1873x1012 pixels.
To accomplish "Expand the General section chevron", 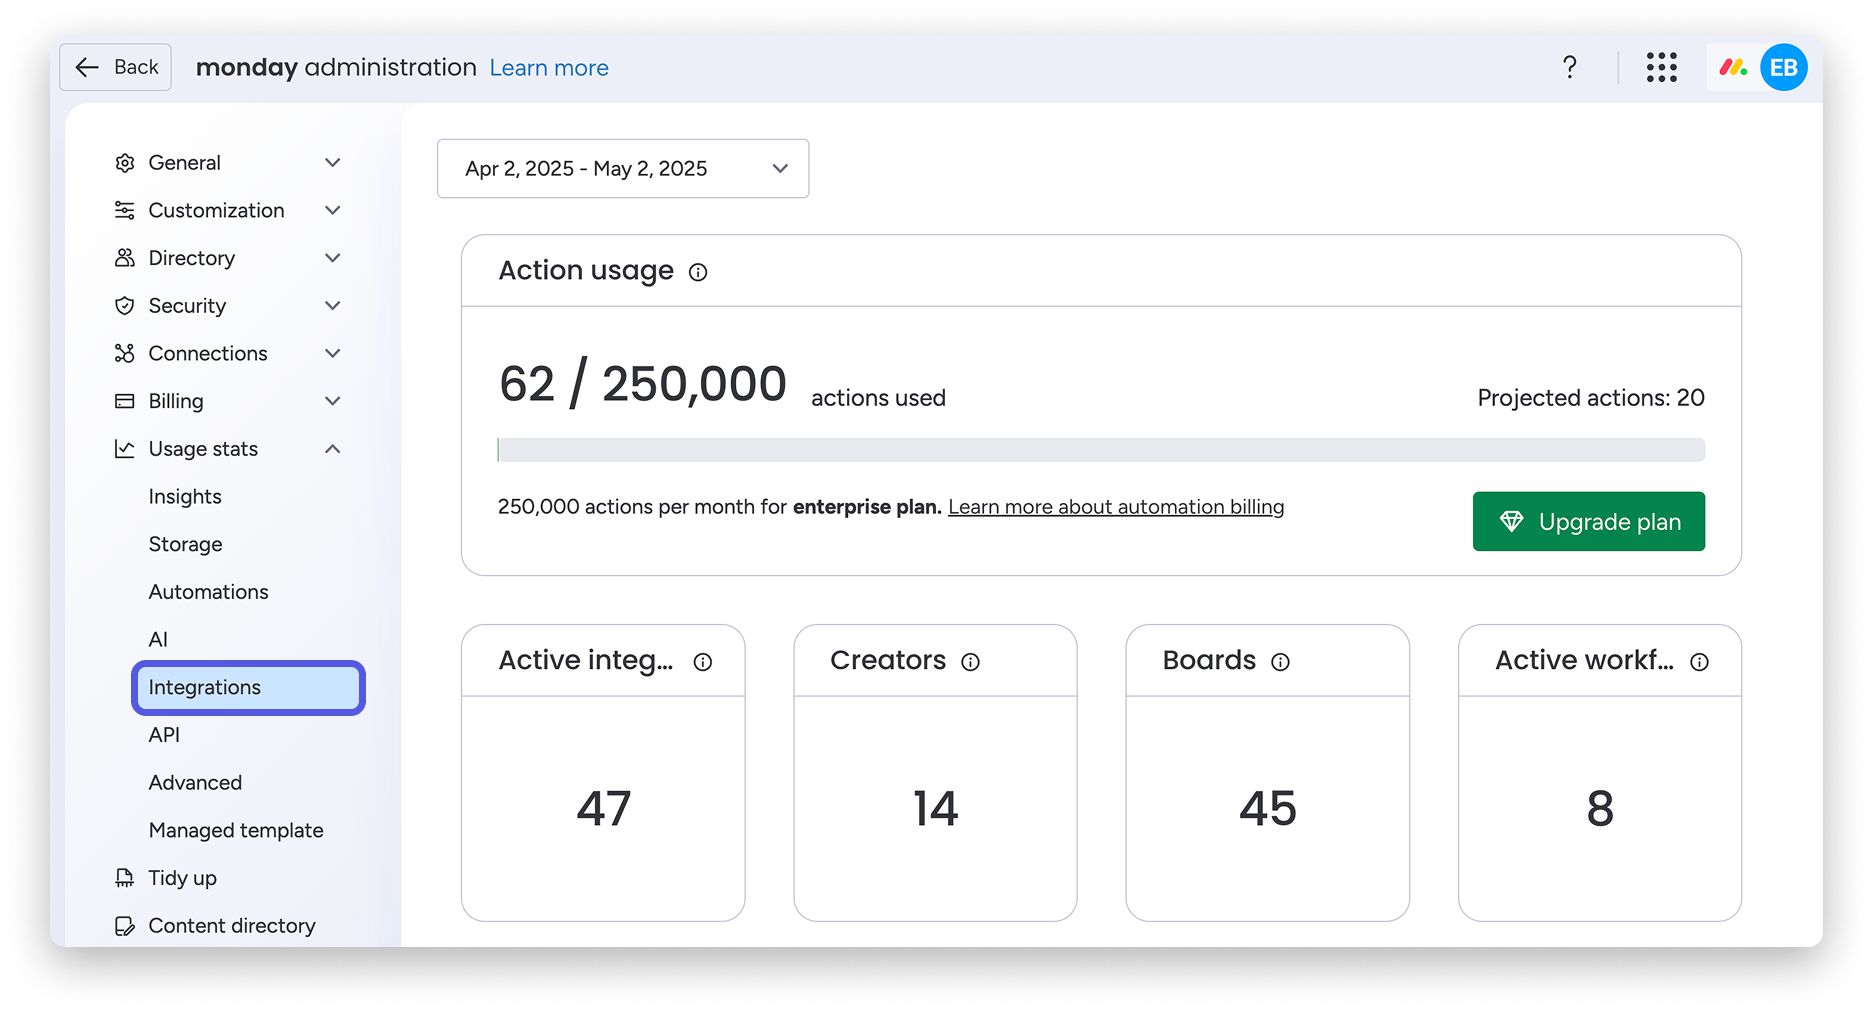I will 333,163.
